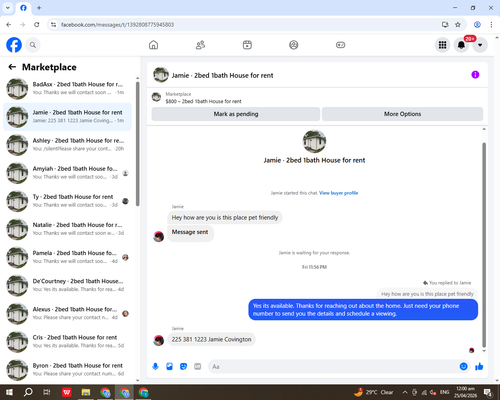The width and height of the screenshot is (500, 400).
Task: Open conversation info purple icon
Action: pos(475,75)
